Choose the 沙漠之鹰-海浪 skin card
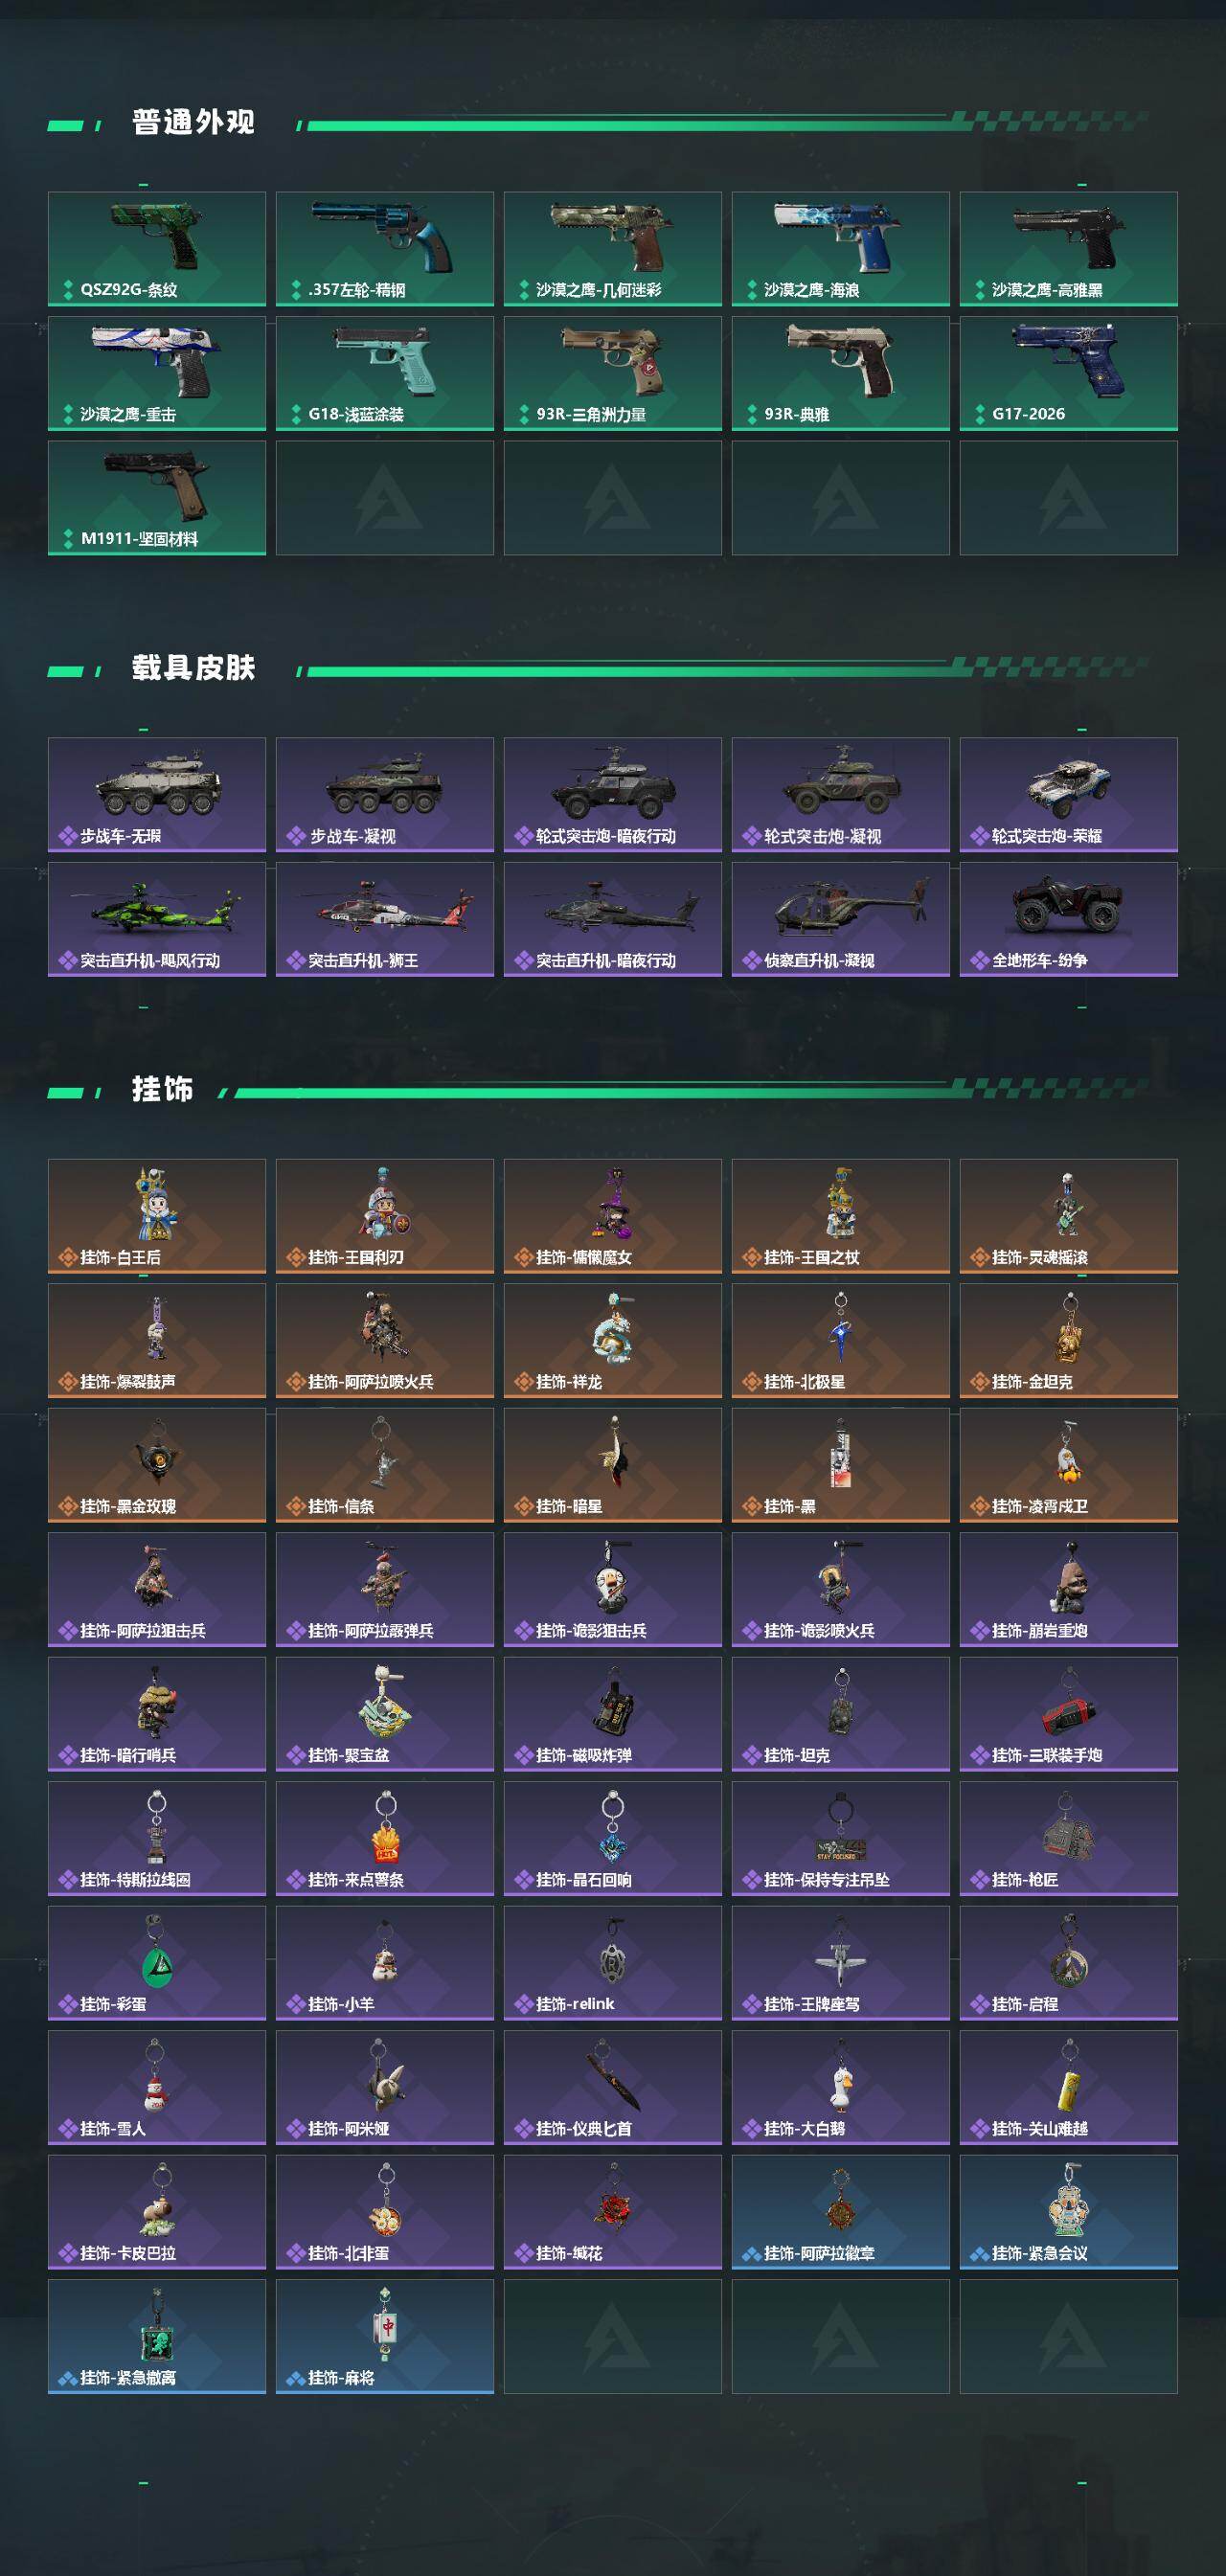This screenshot has height=2576, width=1226. pyautogui.click(x=841, y=249)
